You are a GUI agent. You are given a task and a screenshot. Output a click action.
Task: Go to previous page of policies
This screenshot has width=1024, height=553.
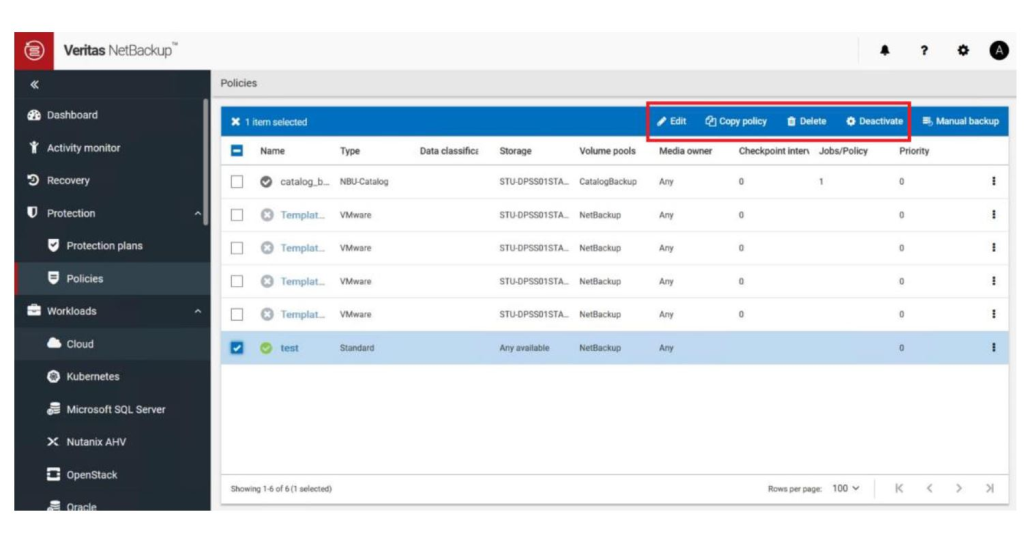(x=929, y=488)
